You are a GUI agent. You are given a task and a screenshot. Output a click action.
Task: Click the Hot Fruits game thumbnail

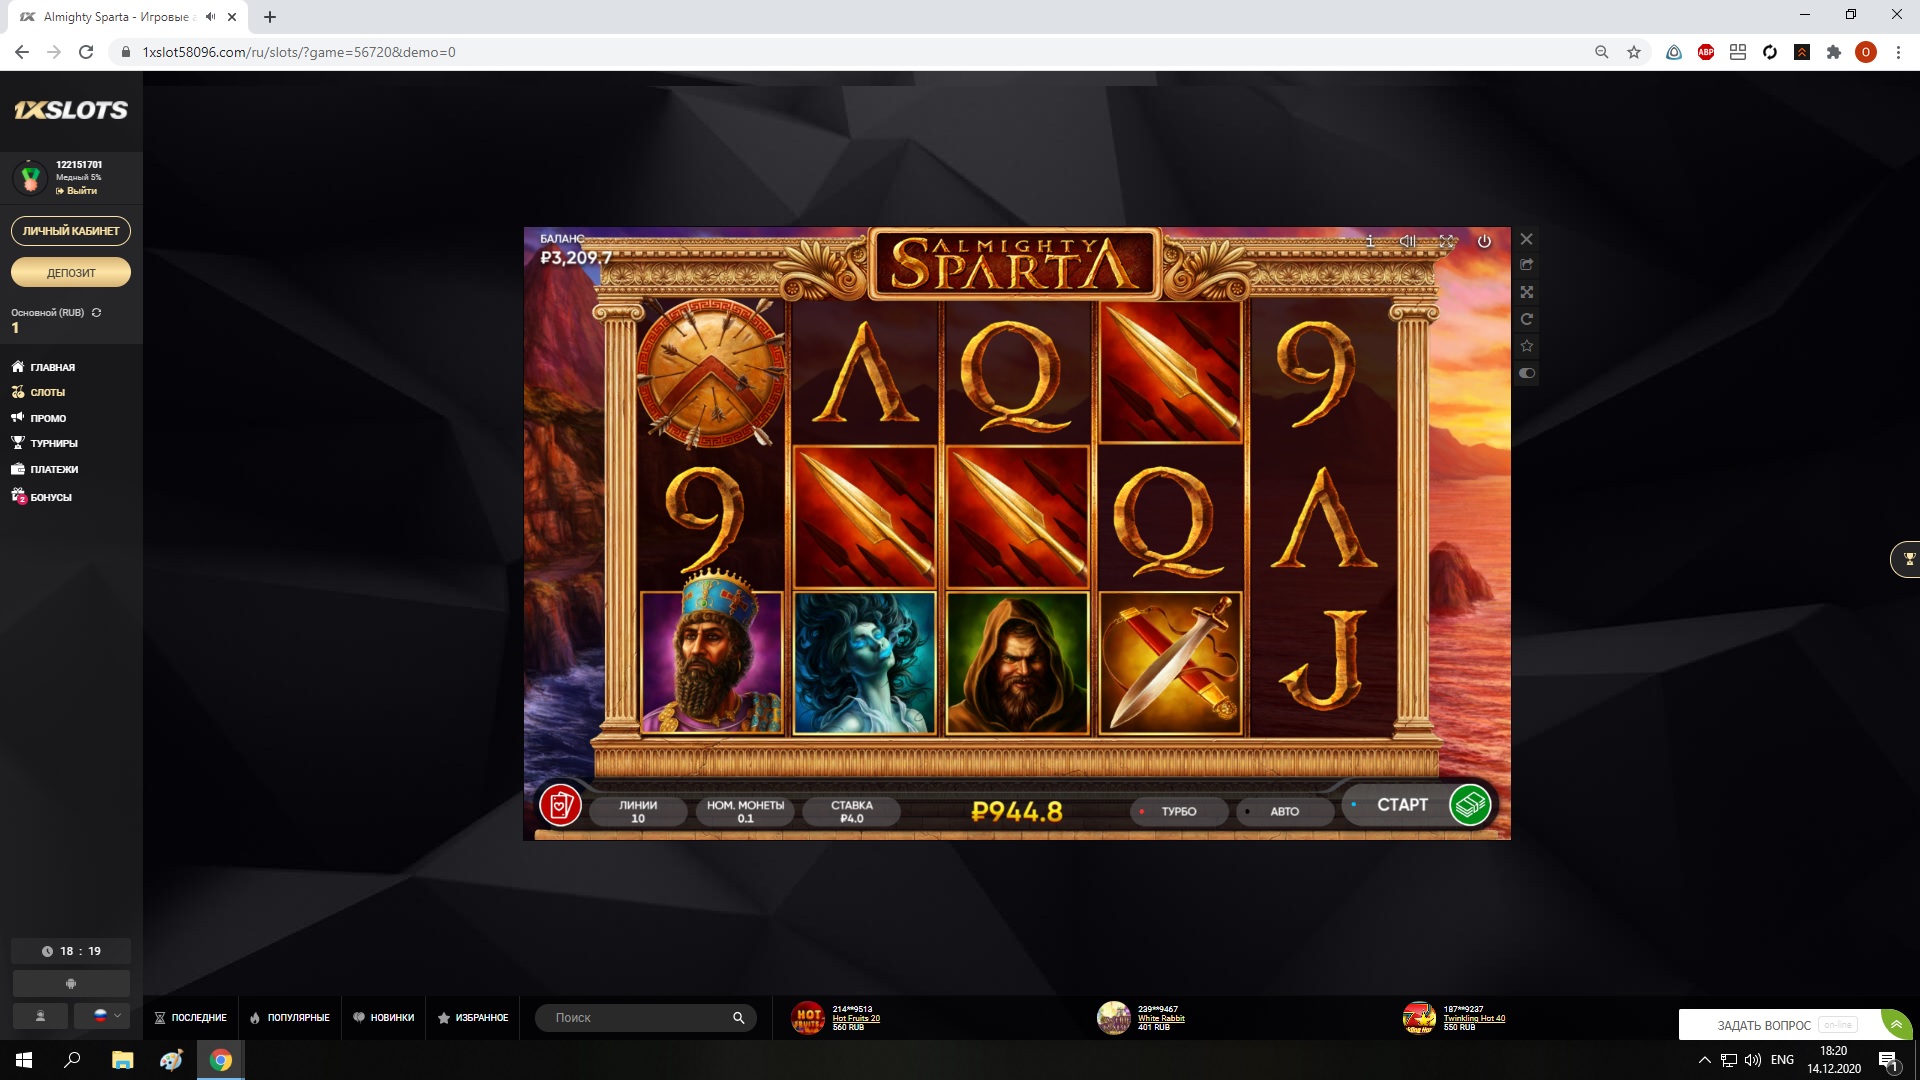click(808, 1018)
